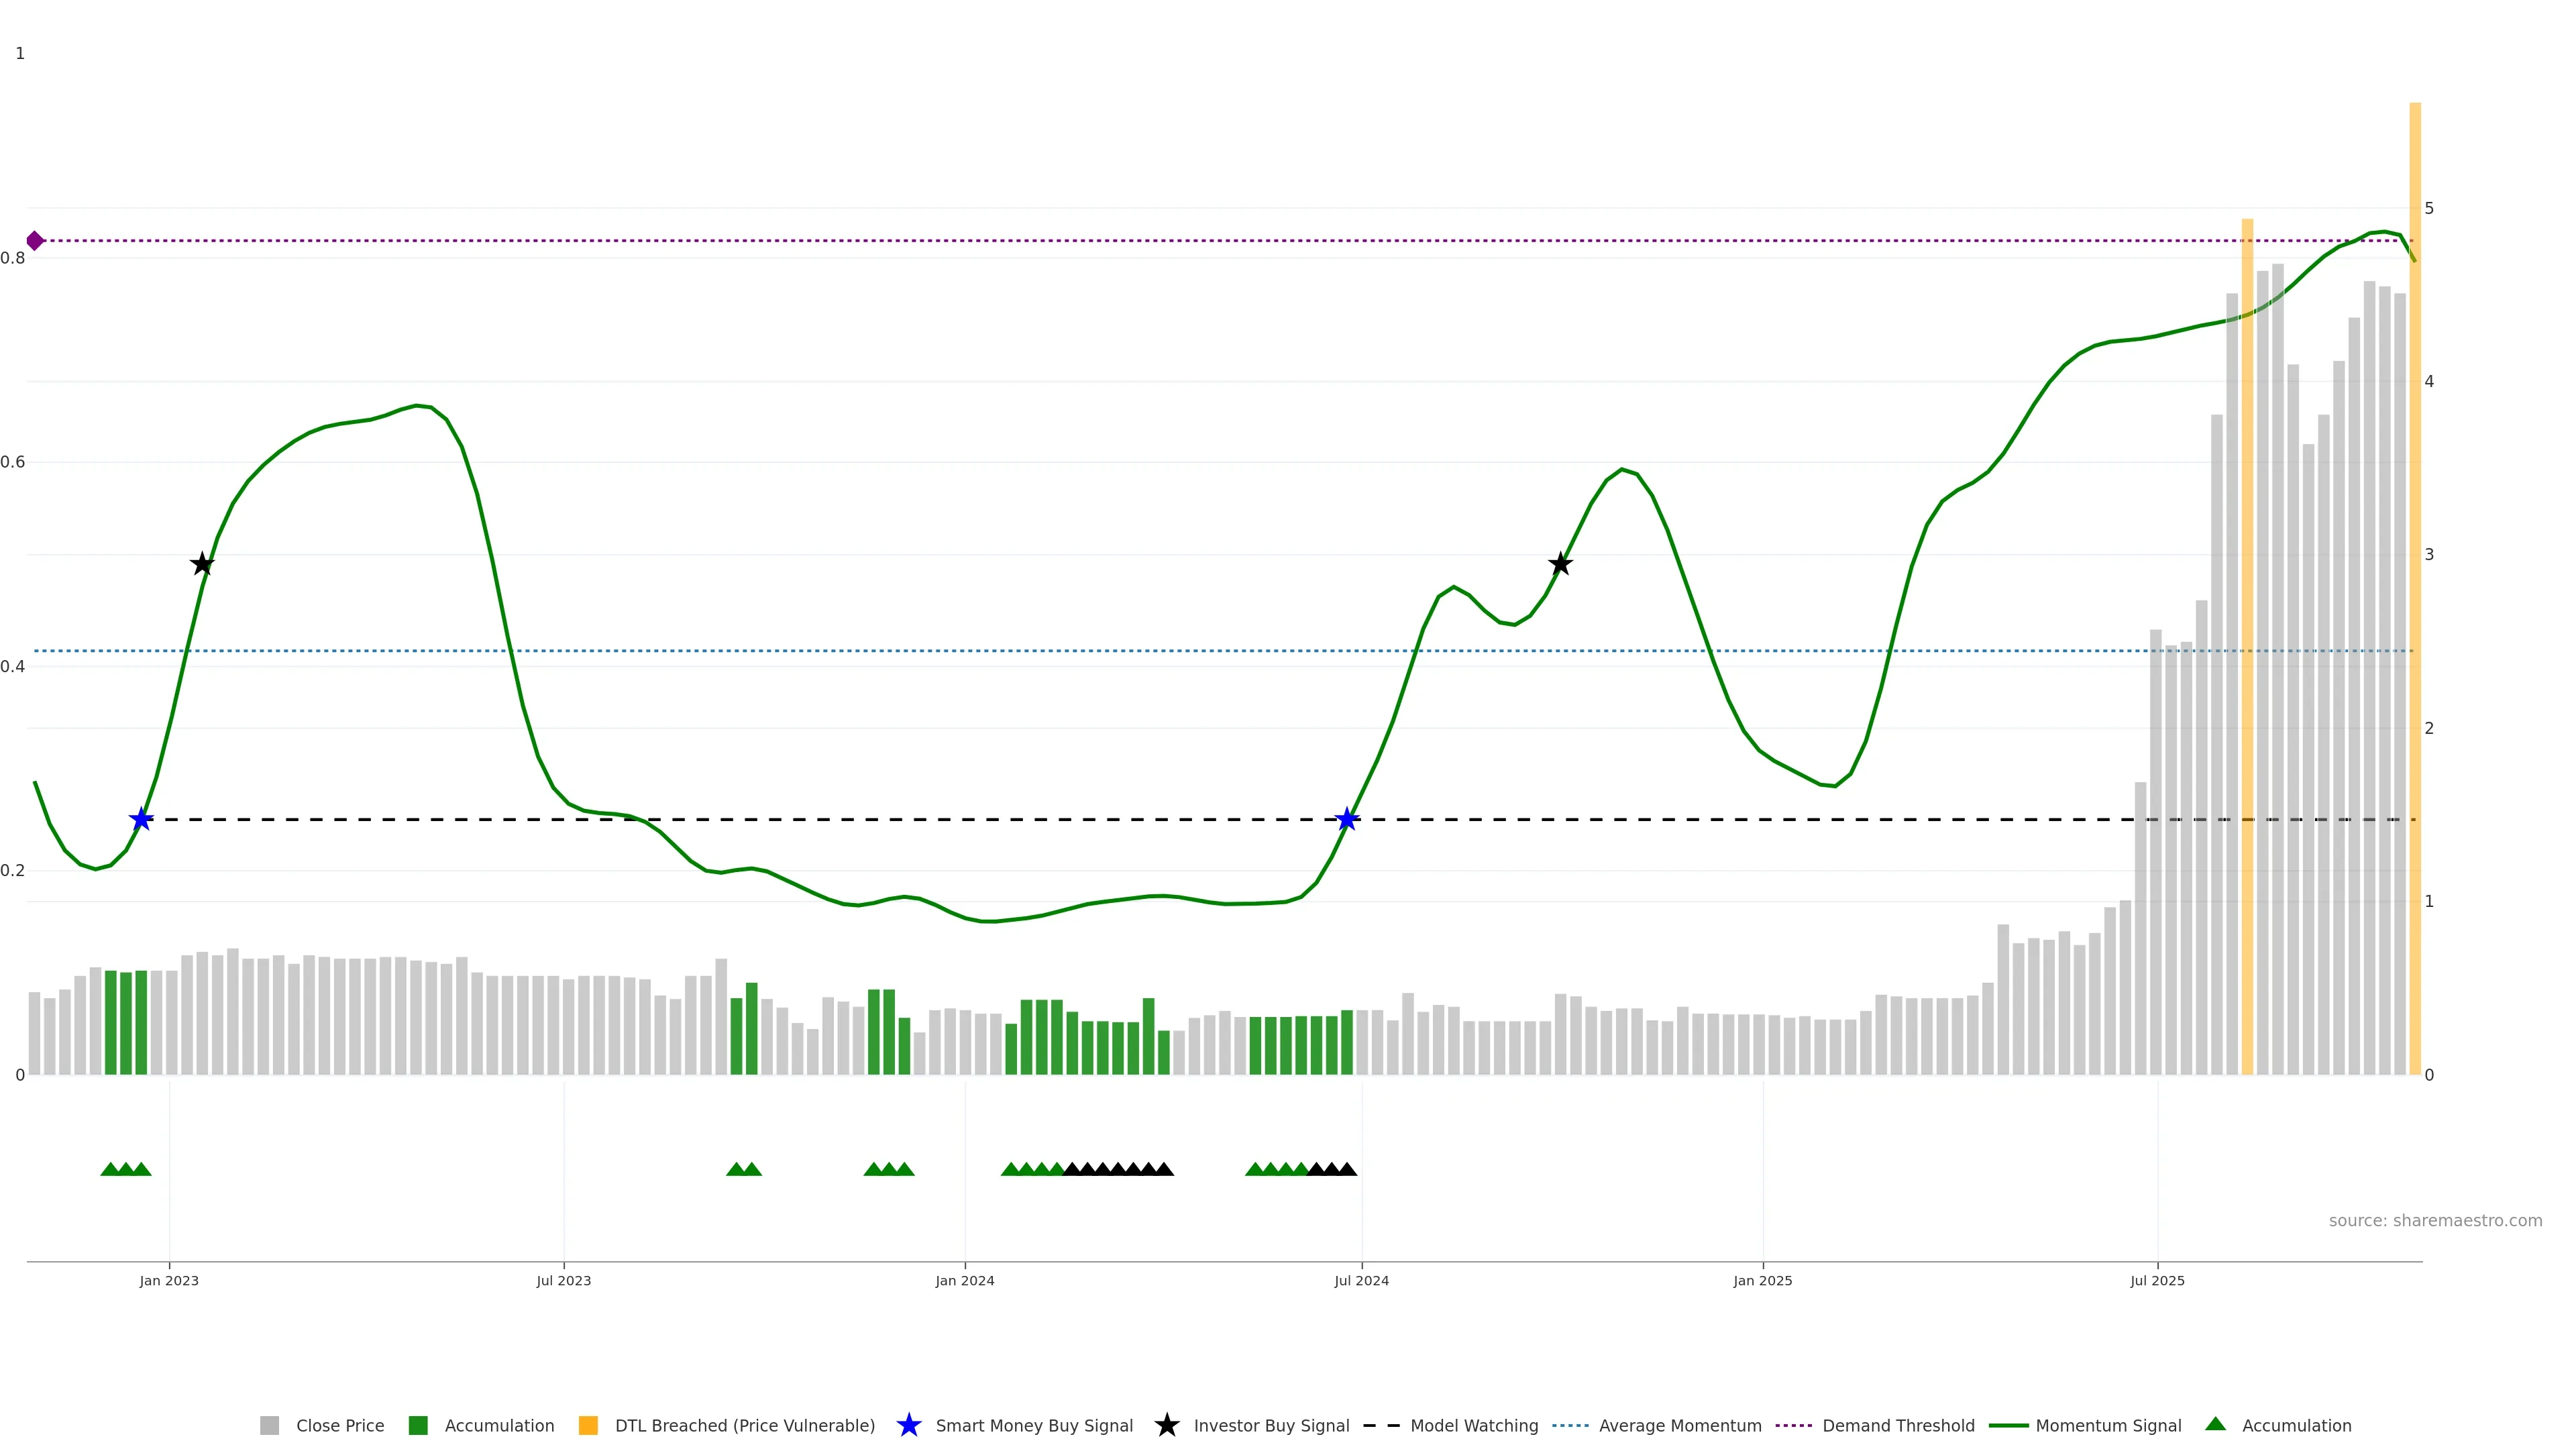Image resolution: width=2576 pixels, height=1449 pixels.
Task: Click the green triangle Accumulation legend icon
Action: (2215, 1424)
